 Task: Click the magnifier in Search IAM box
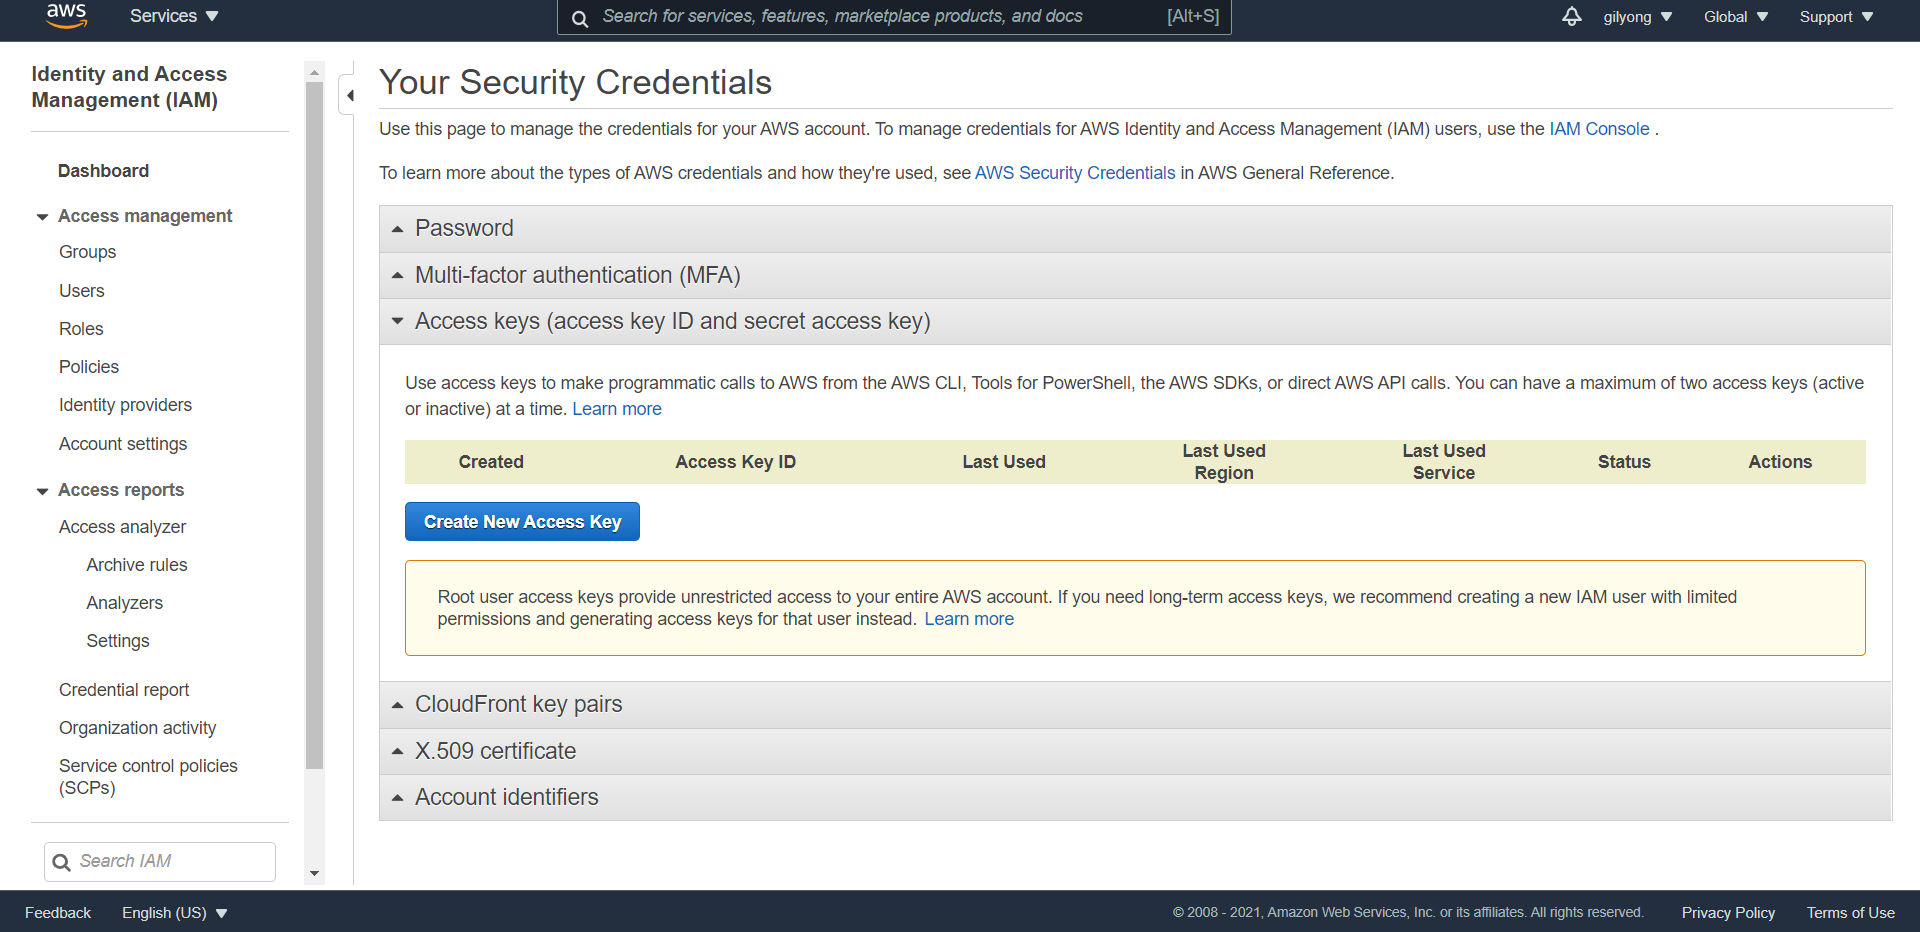click(62, 862)
